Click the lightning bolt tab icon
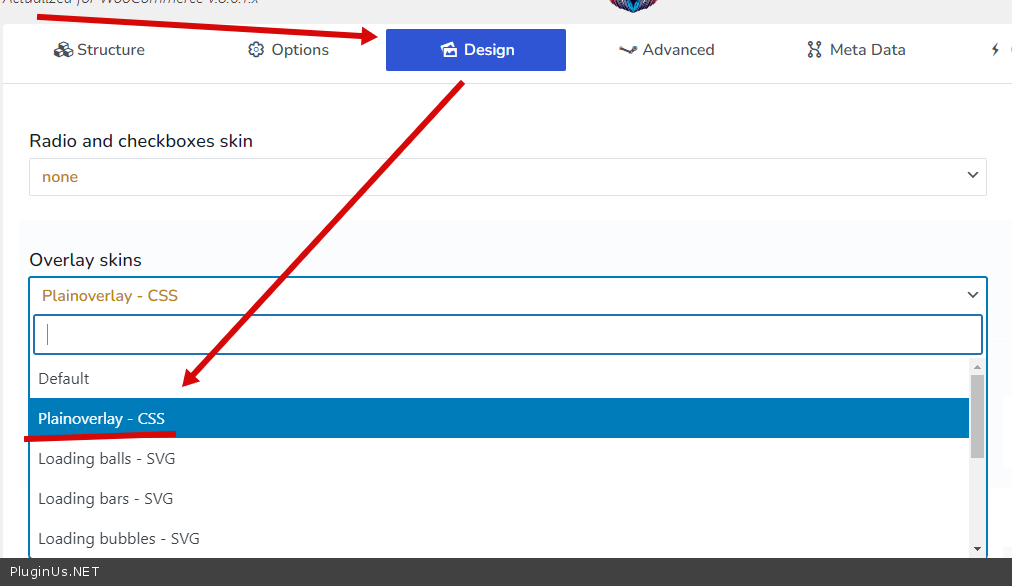Screen dimensions: 1012x586 pyautogui.click(x=995, y=50)
